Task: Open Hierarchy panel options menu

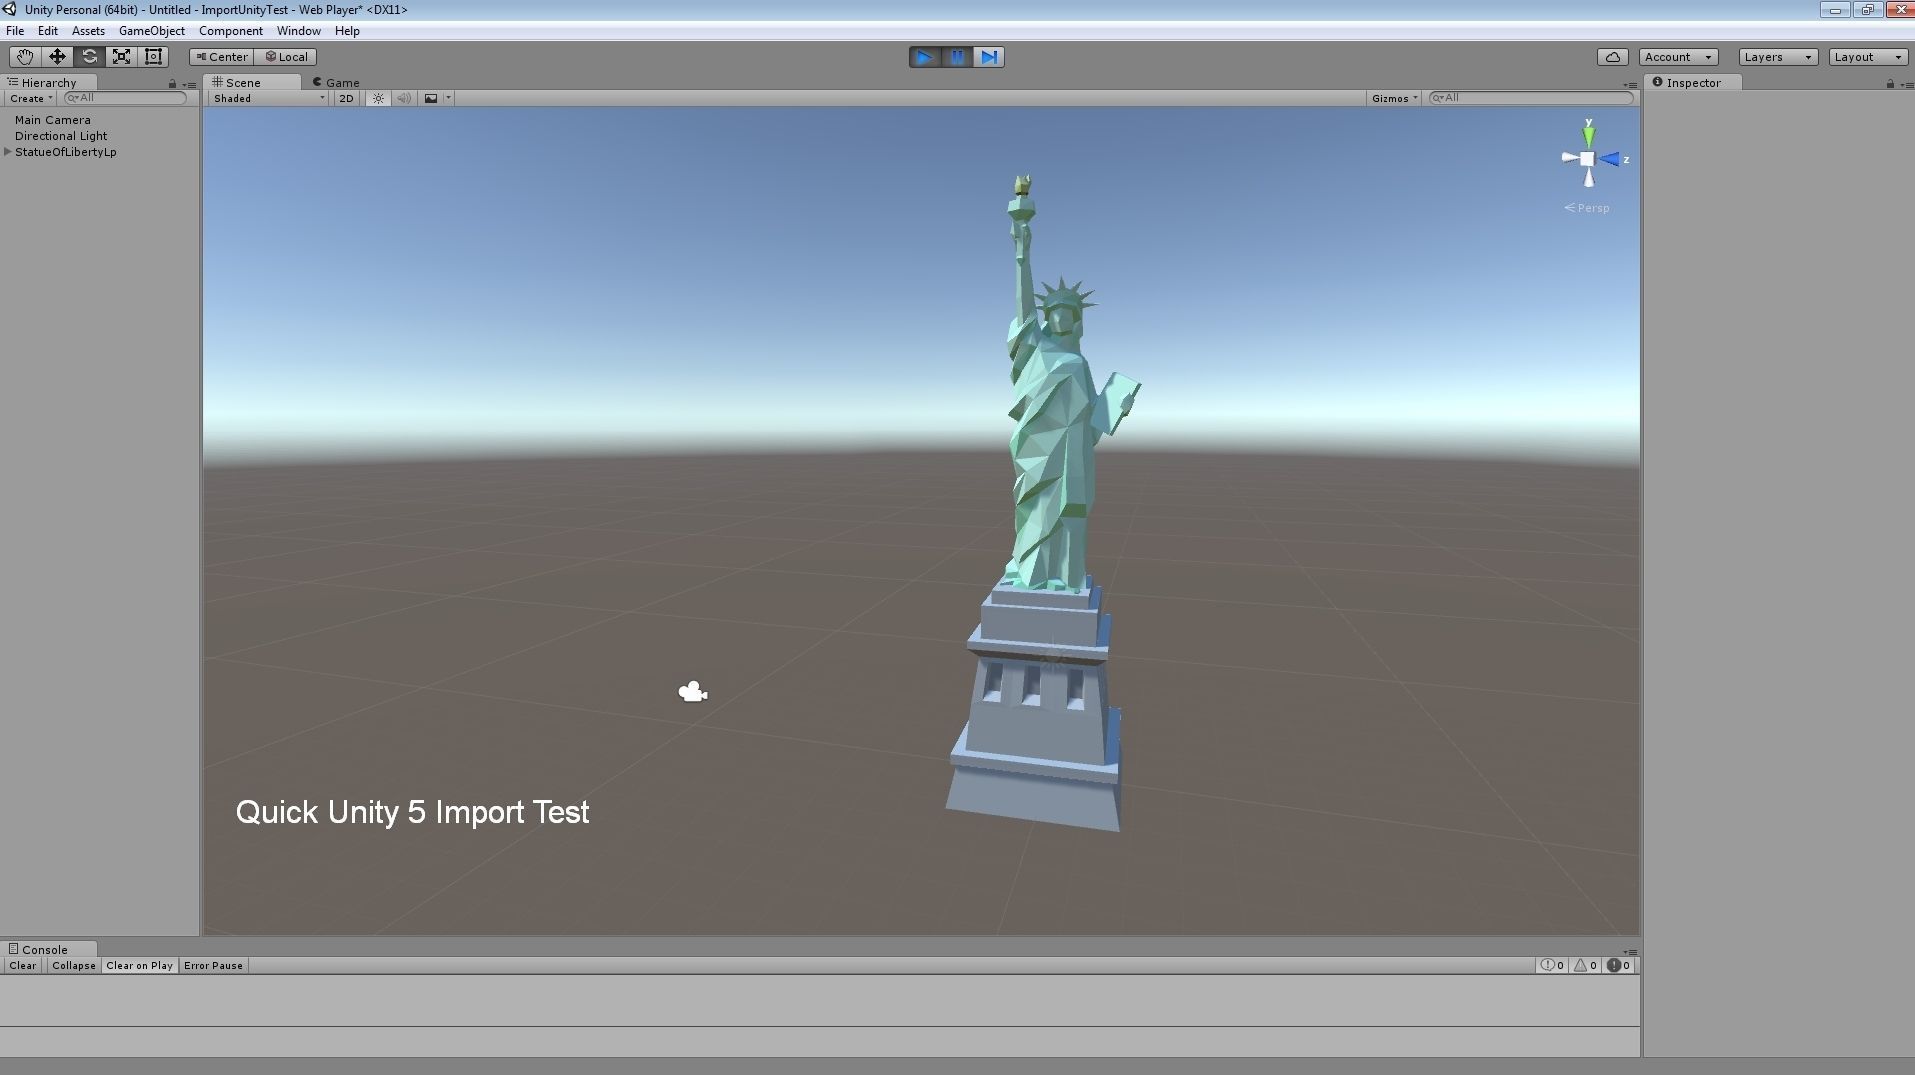Action: [190, 84]
